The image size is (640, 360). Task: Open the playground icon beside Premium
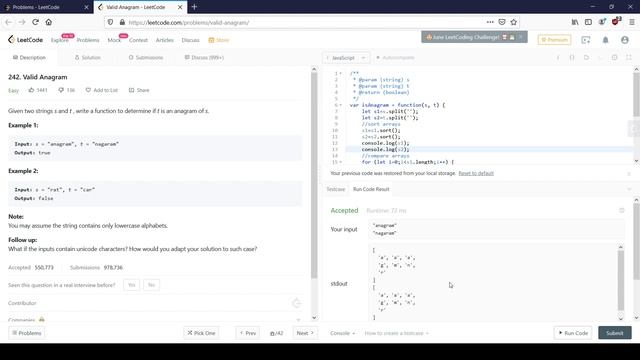click(586, 40)
